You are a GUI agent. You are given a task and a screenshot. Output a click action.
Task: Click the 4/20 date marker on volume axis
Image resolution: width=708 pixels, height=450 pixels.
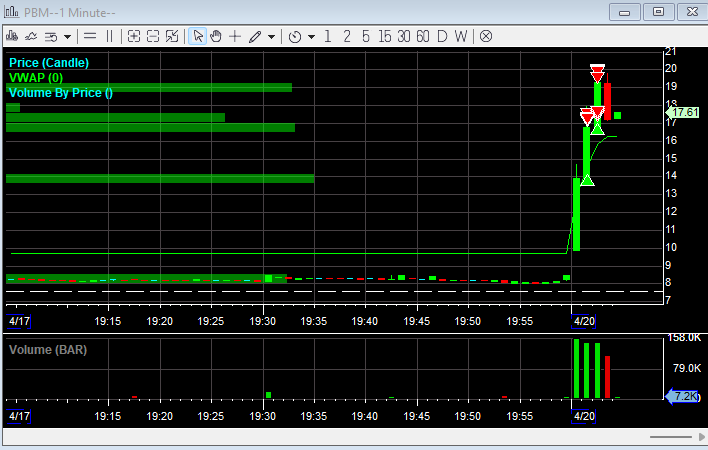[x=584, y=416]
